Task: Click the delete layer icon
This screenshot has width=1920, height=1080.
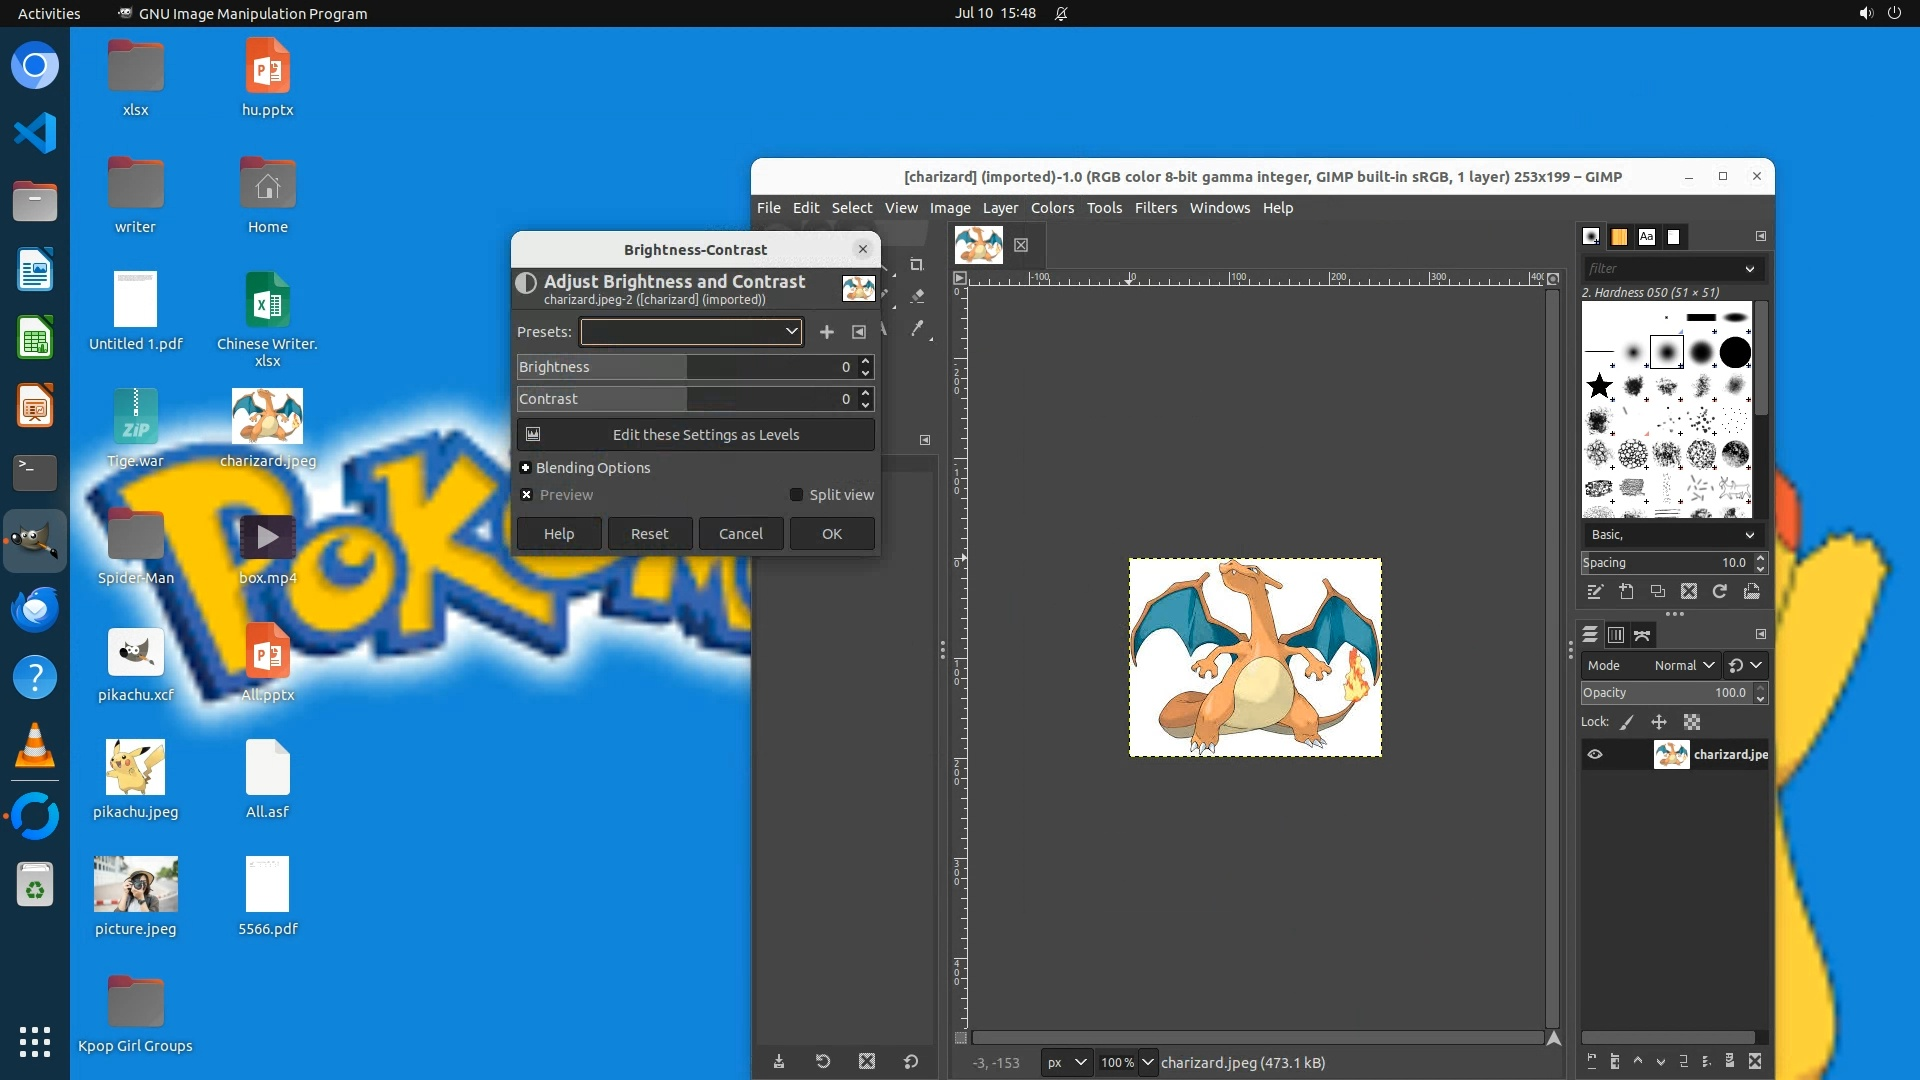Action: pyautogui.click(x=1755, y=1062)
